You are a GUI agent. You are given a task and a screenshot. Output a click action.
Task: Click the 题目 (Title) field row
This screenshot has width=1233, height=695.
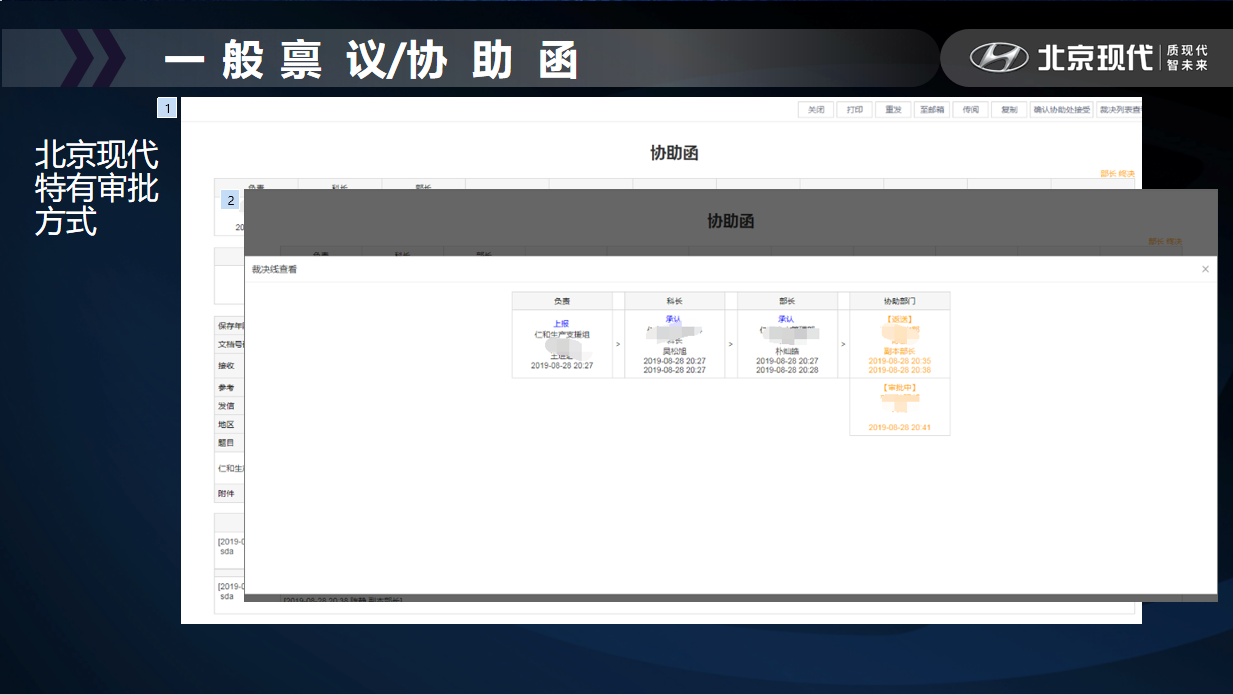click(x=227, y=443)
